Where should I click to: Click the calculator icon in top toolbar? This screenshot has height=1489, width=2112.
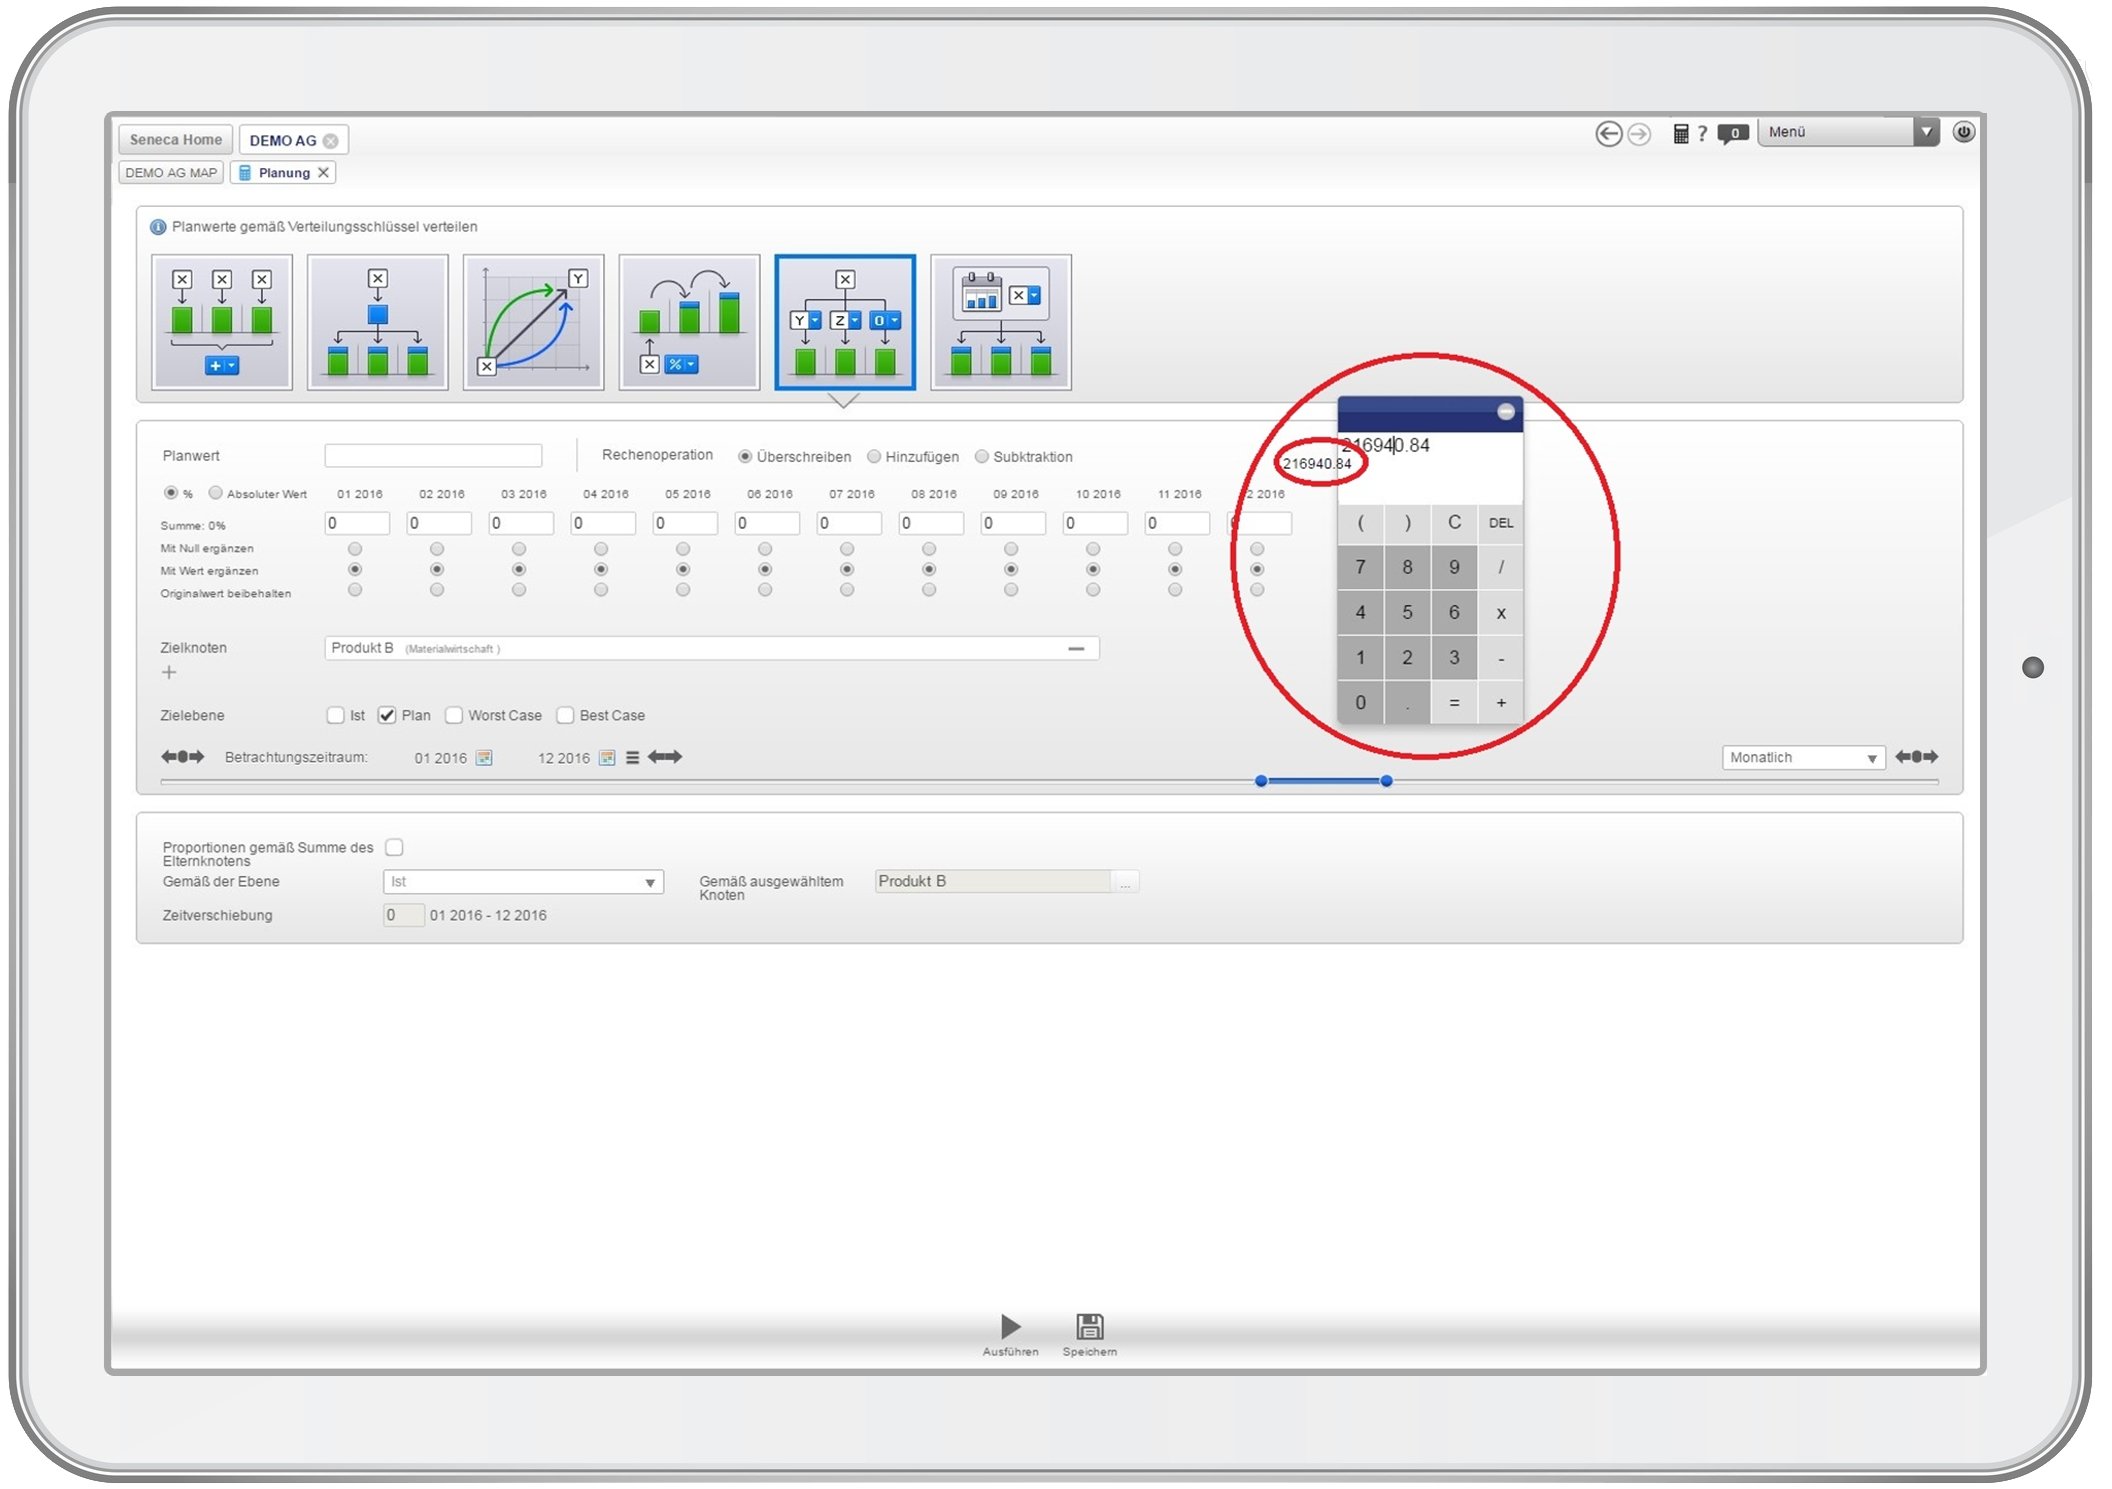pyautogui.click(x=1680, y=133)
